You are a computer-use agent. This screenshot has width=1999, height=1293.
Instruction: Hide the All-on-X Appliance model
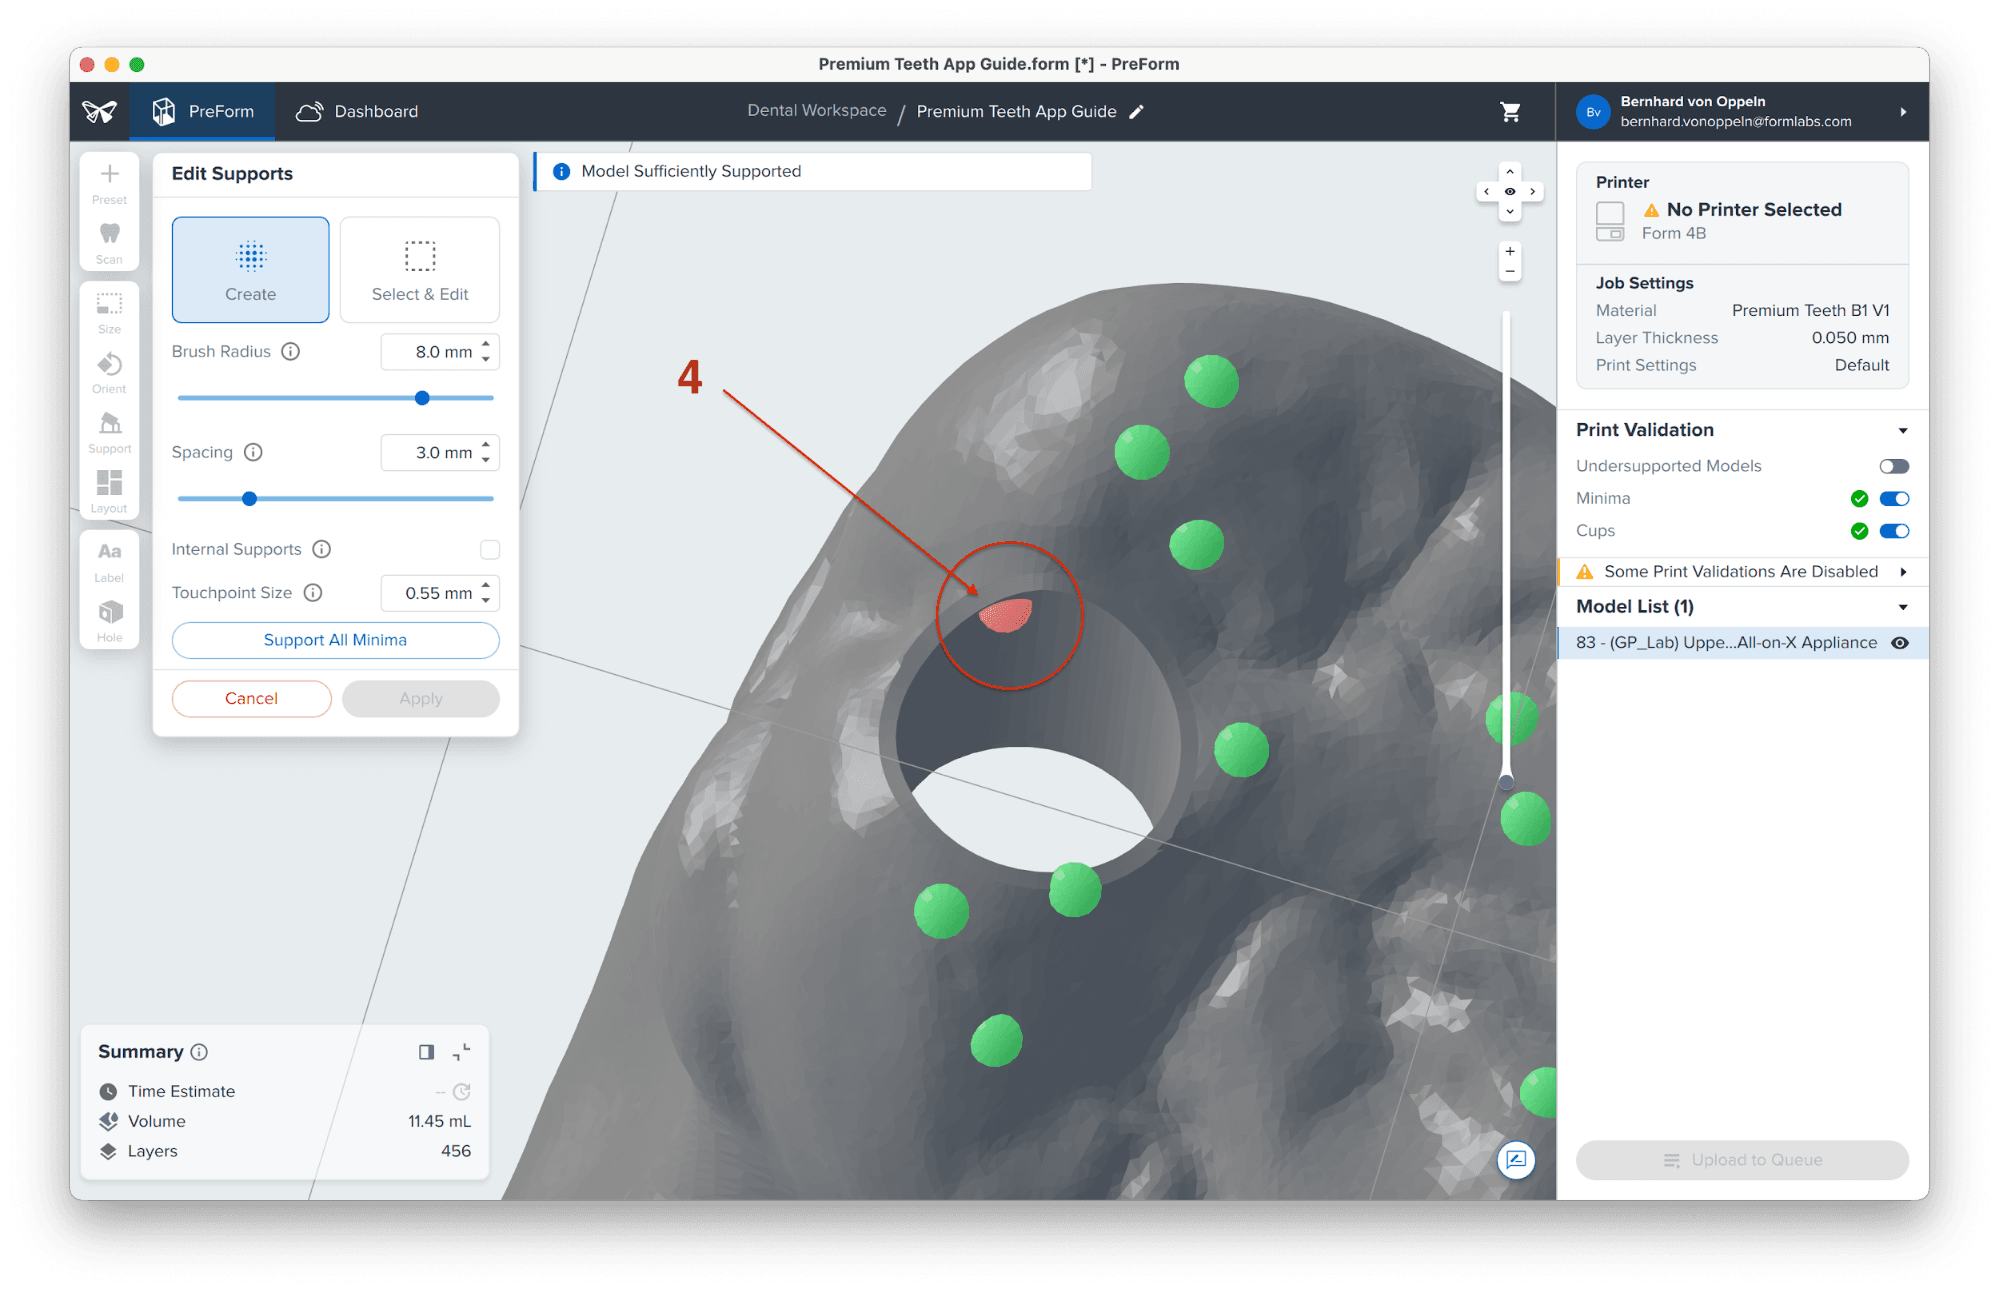pos(1899,643)
